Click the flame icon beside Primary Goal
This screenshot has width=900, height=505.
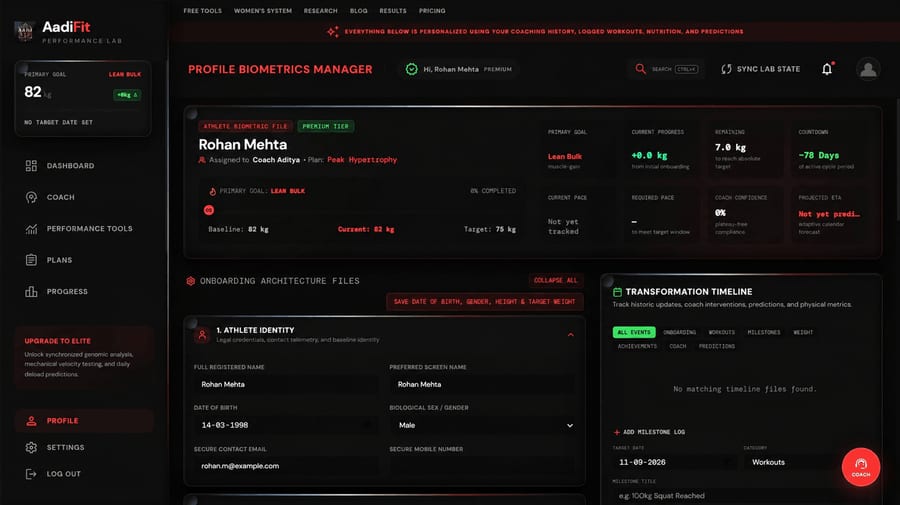(212, 191)
